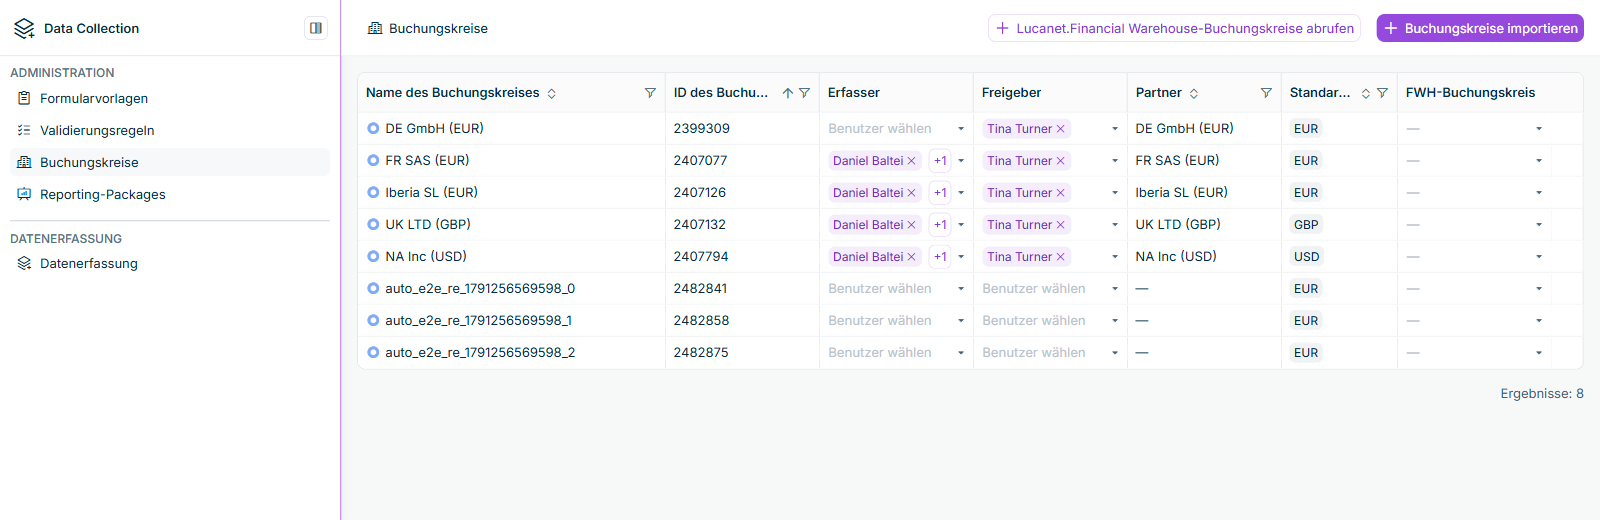1600x520 pixels.
Task: Remove Daniel Baltei from Iberia SL Erfasser
Action: tap(911, 193)
